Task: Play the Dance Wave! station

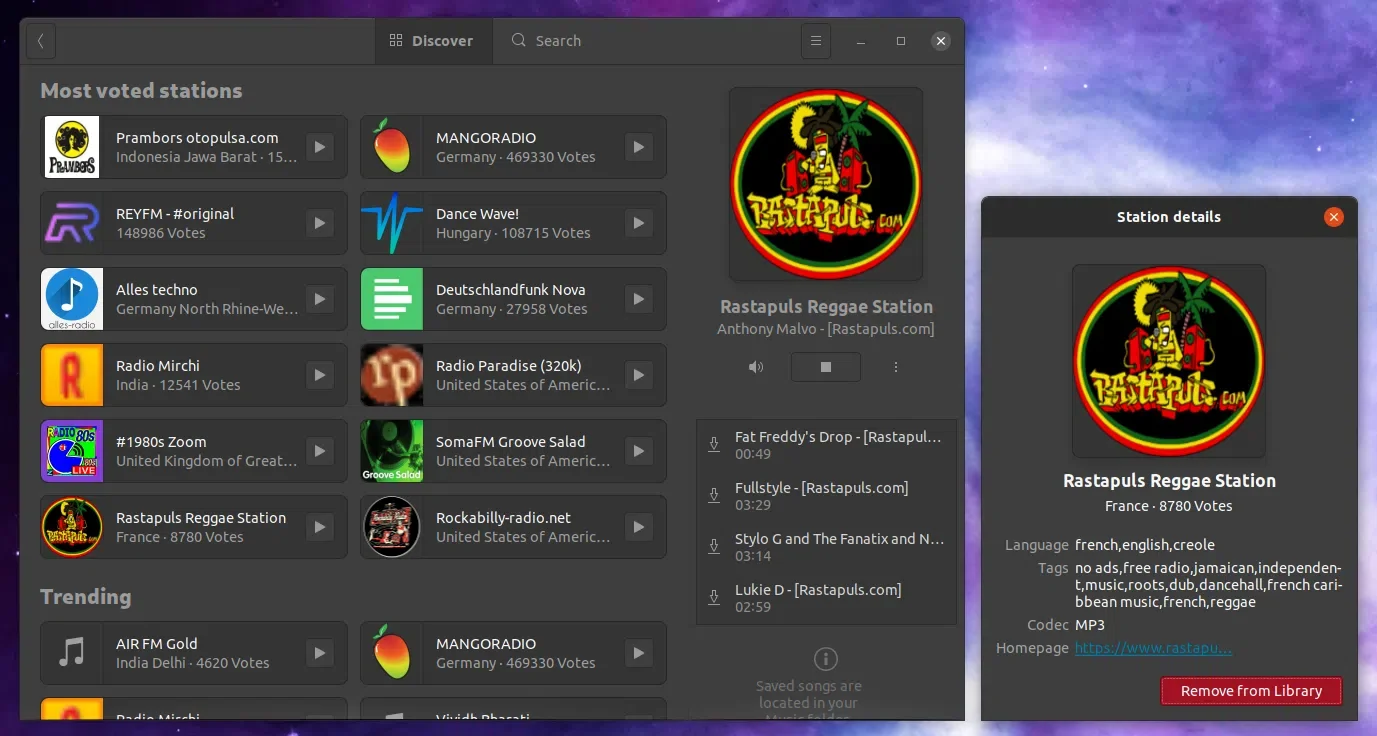Action: coord(639,223)
